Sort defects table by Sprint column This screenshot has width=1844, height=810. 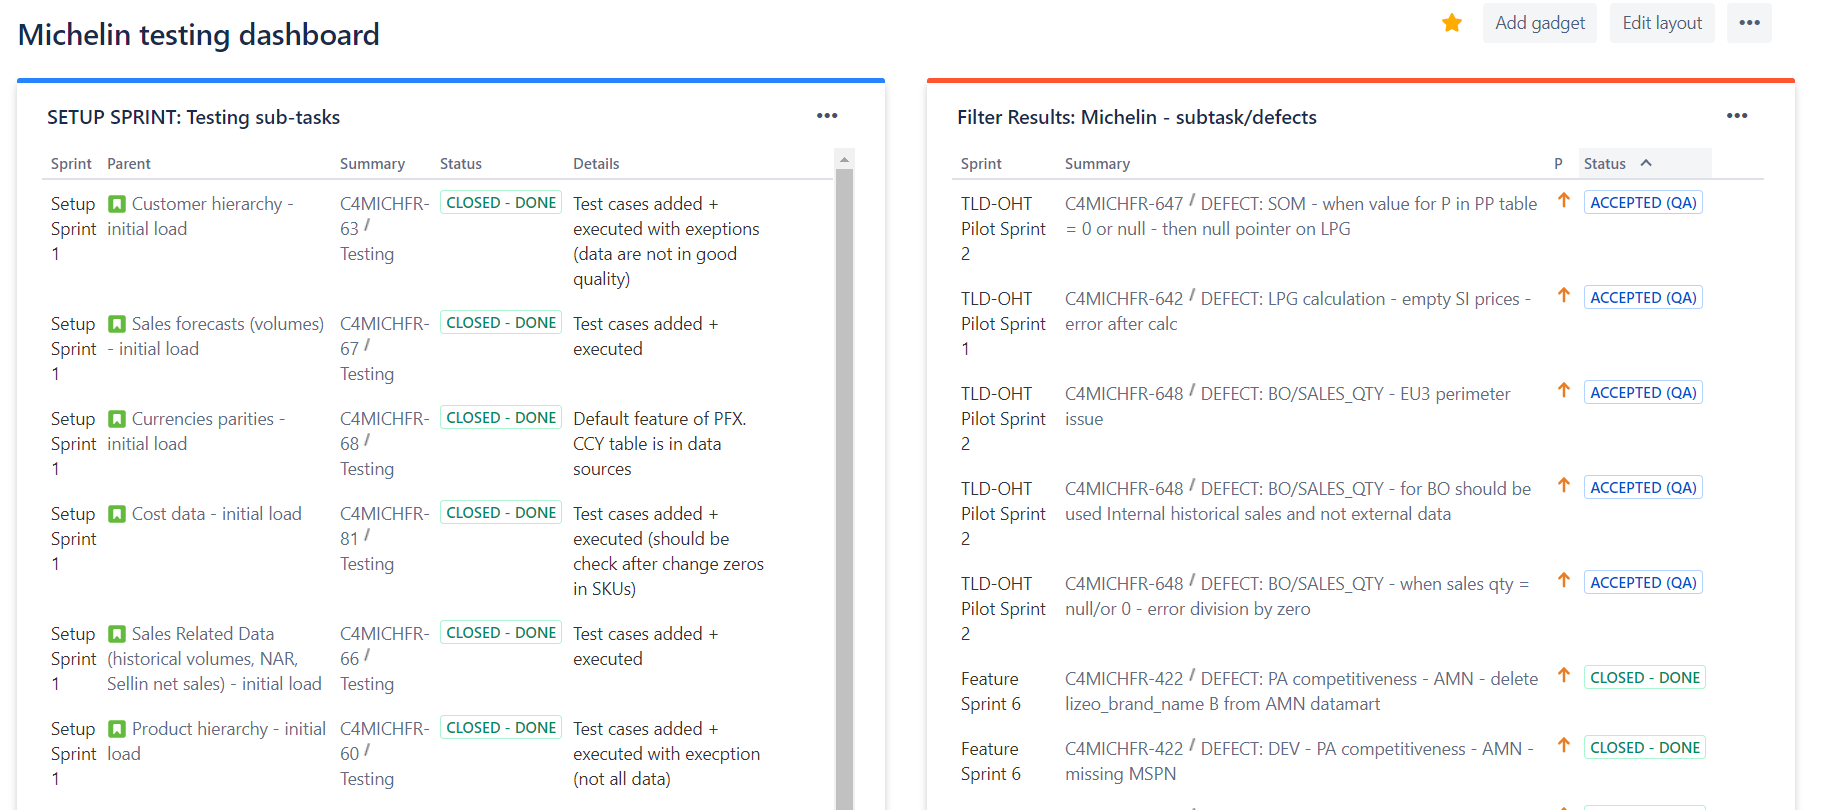(x=981, y=164)
